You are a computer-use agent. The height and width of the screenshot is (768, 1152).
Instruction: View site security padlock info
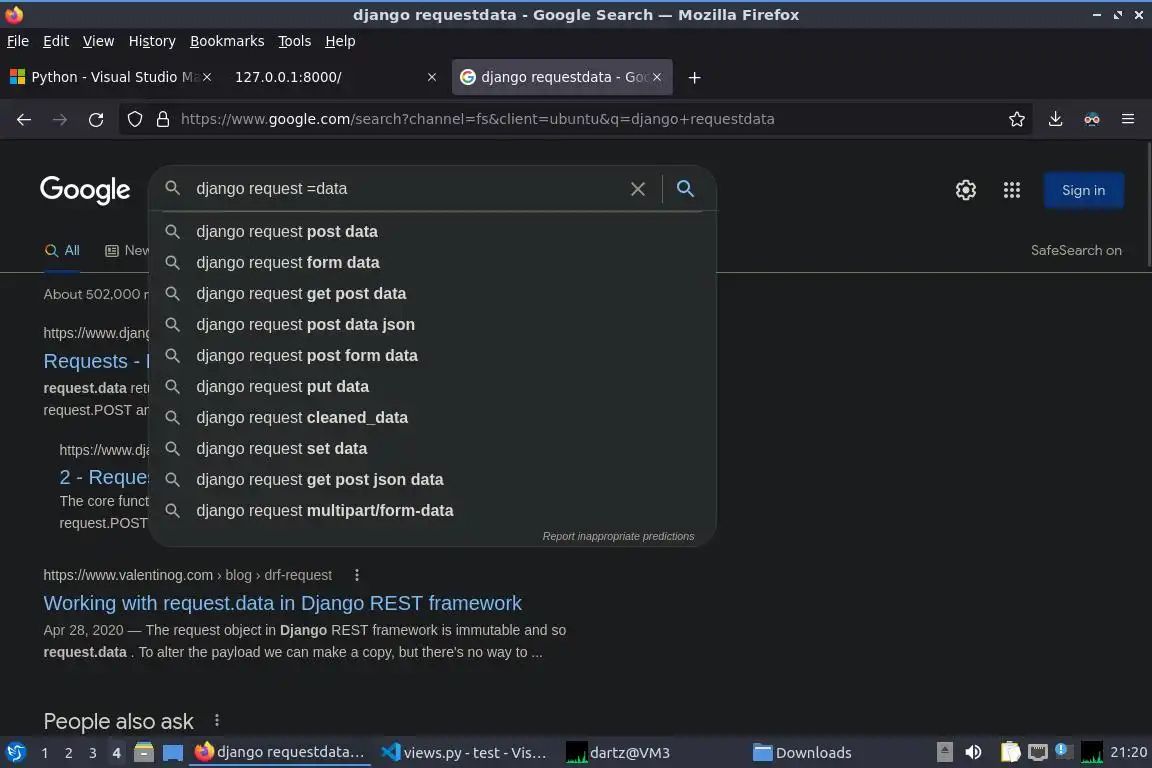tap(163, 119)
